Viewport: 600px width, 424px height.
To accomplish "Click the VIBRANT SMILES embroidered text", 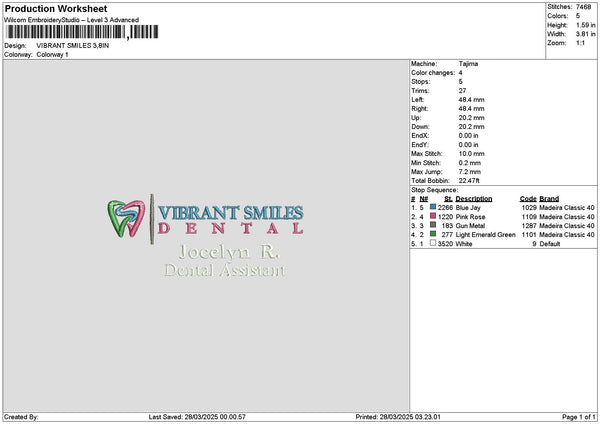I will click(231, 213).
